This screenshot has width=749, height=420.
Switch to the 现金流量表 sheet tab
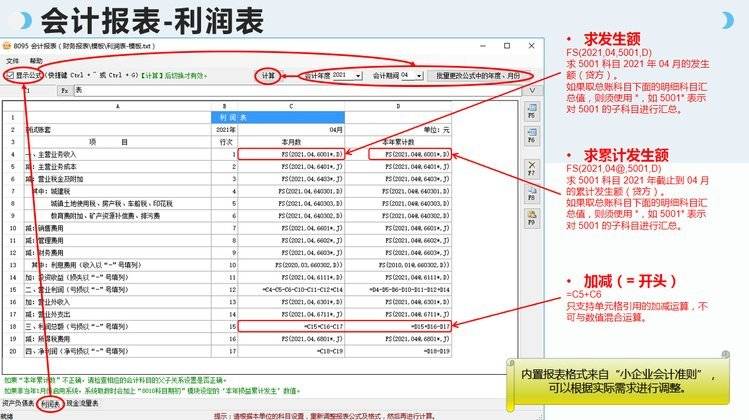(82, 403)
